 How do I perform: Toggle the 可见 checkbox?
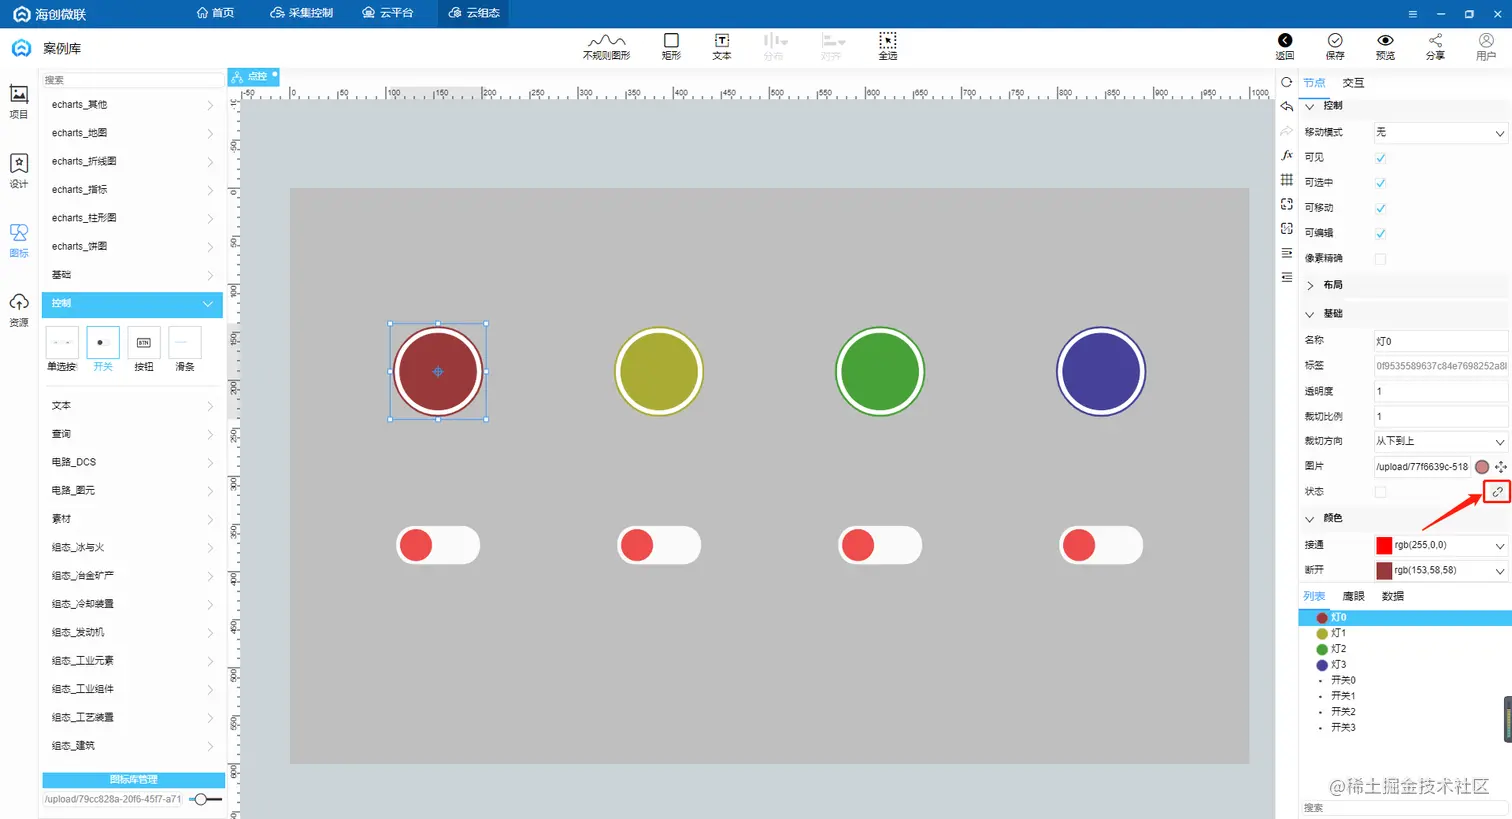click(1380, 158)
